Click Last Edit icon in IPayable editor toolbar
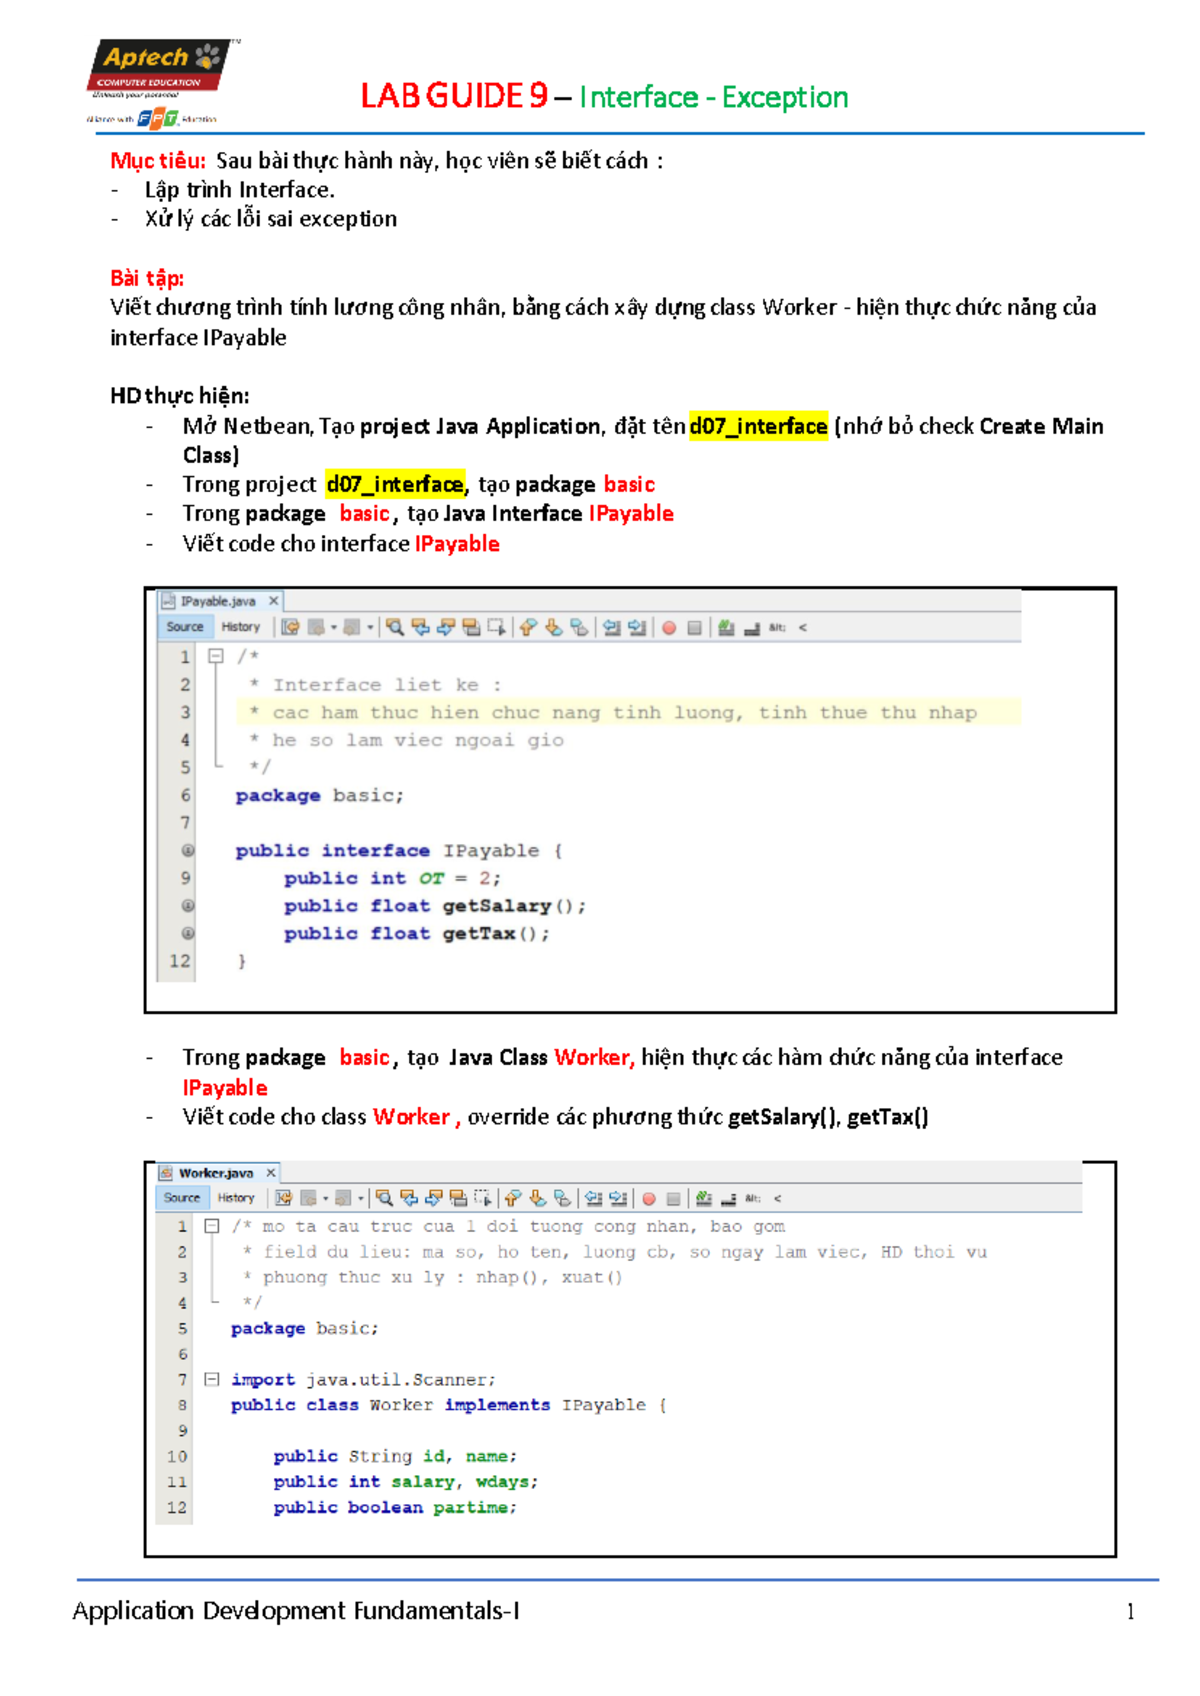Viewport: 1200px width, 1696px height. (x=290, y=627)
